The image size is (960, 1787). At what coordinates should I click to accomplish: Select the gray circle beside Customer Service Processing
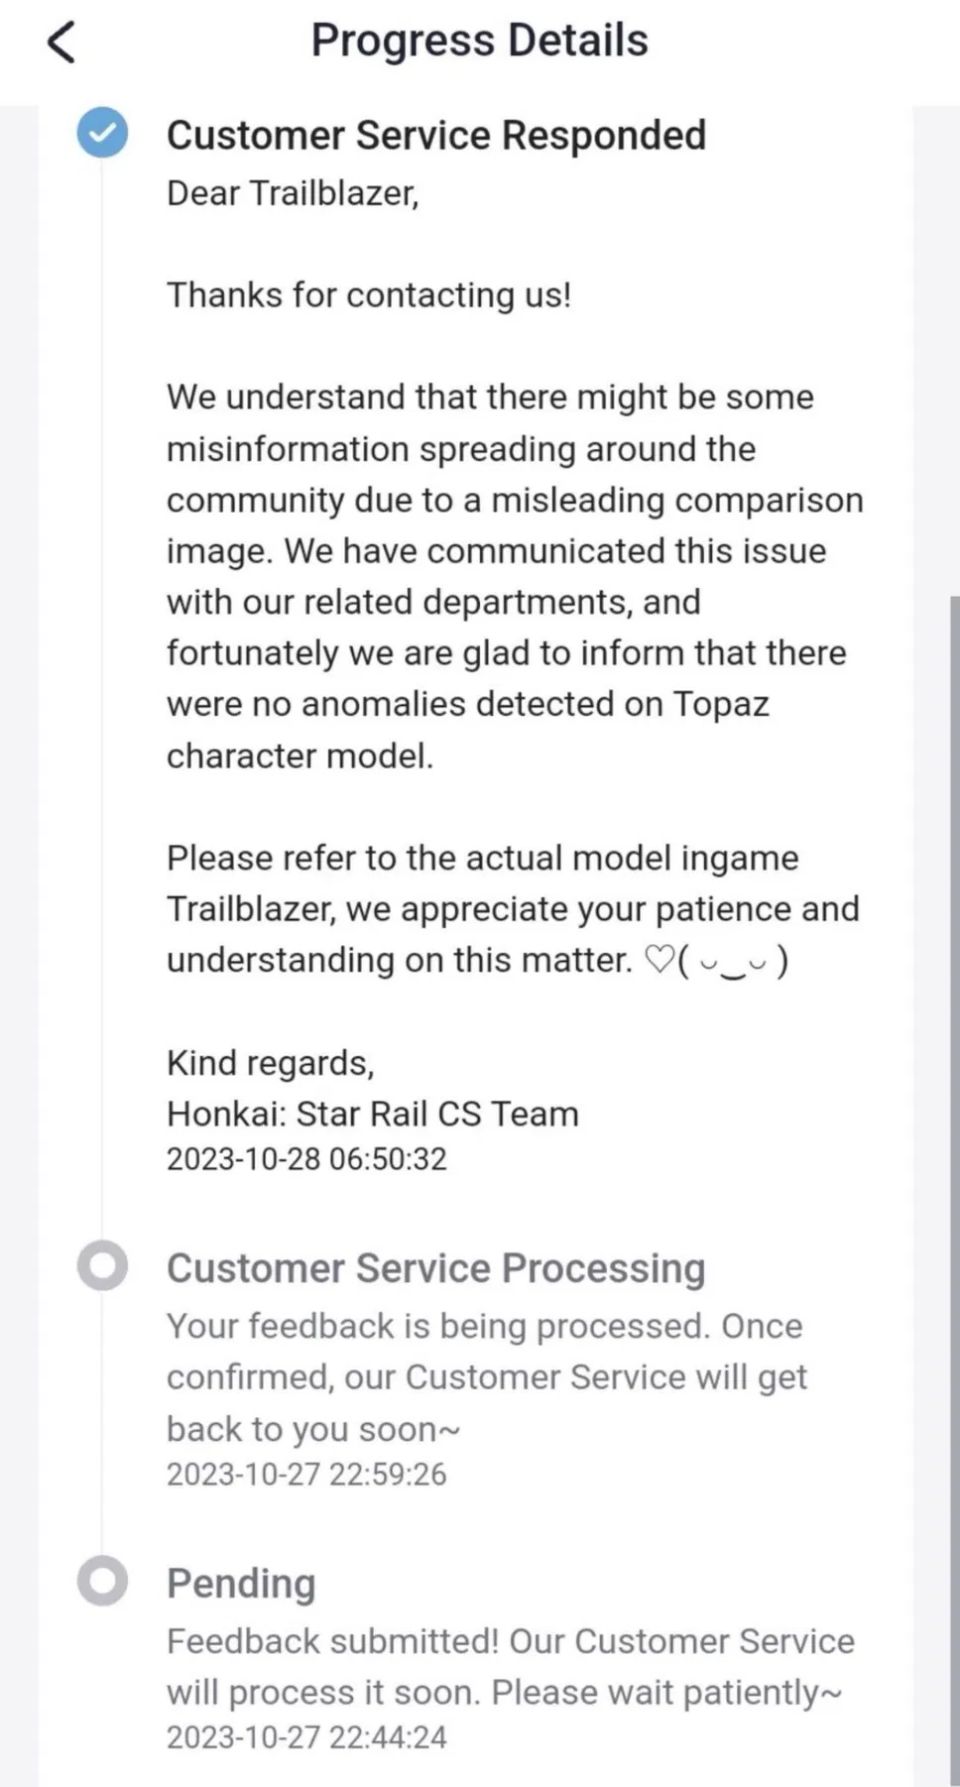(103, 1266)
